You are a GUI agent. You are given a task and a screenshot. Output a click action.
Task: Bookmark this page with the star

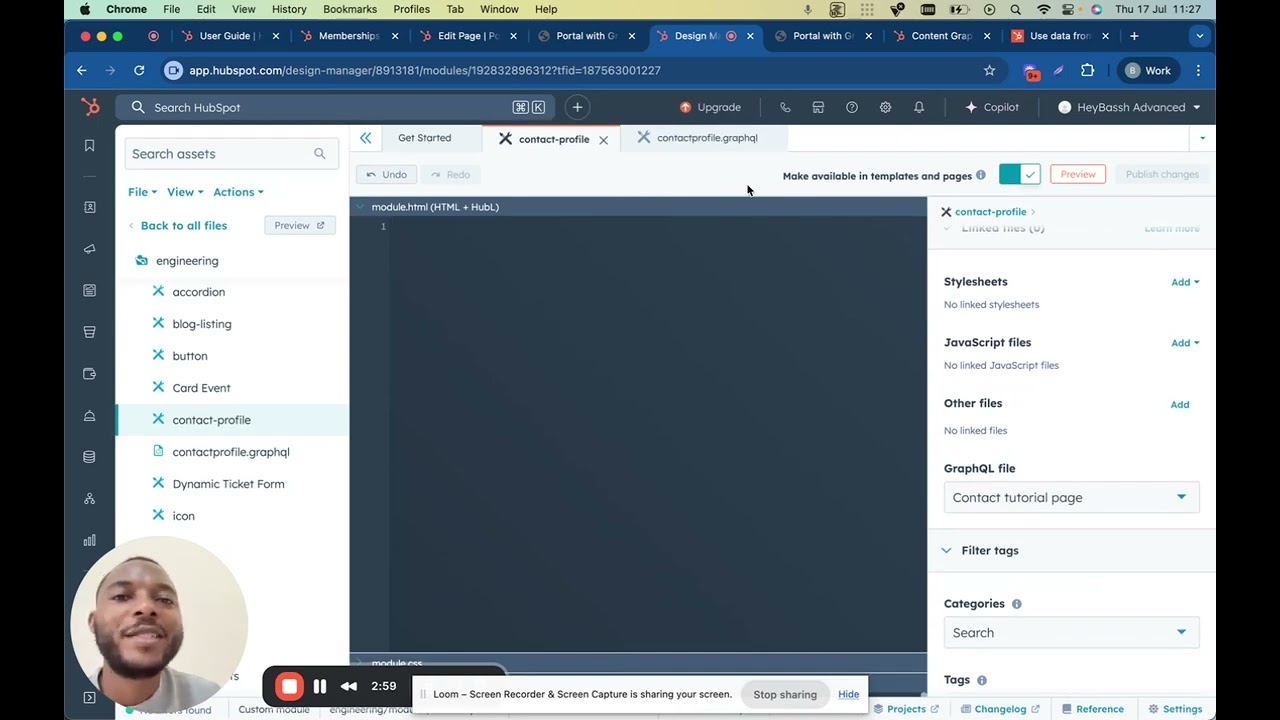click(x=989, y=70)
